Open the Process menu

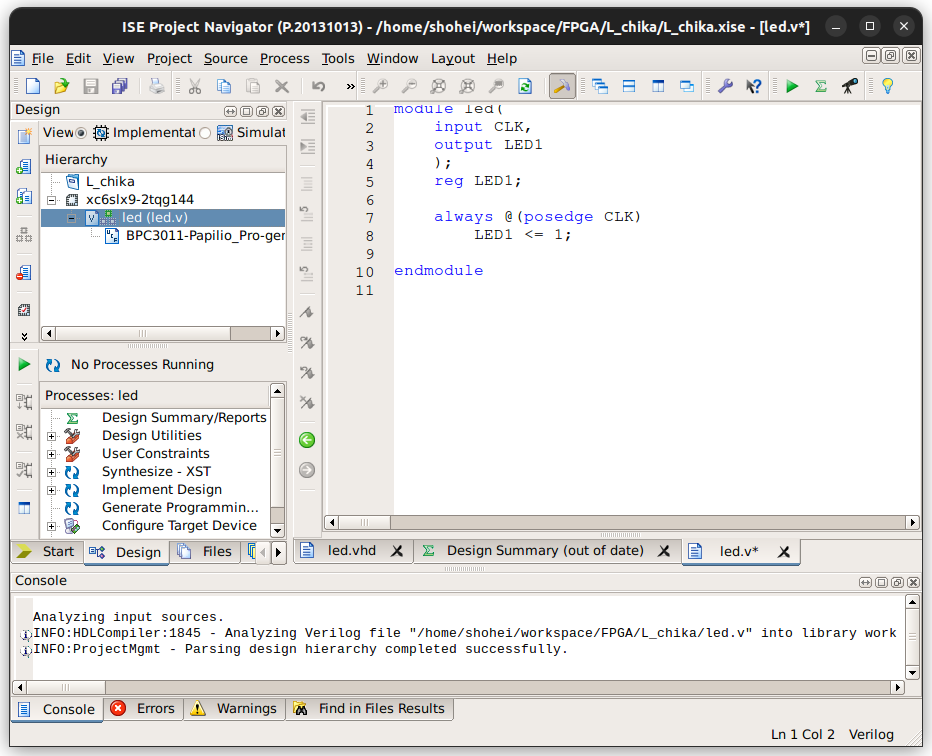(284, 58)
